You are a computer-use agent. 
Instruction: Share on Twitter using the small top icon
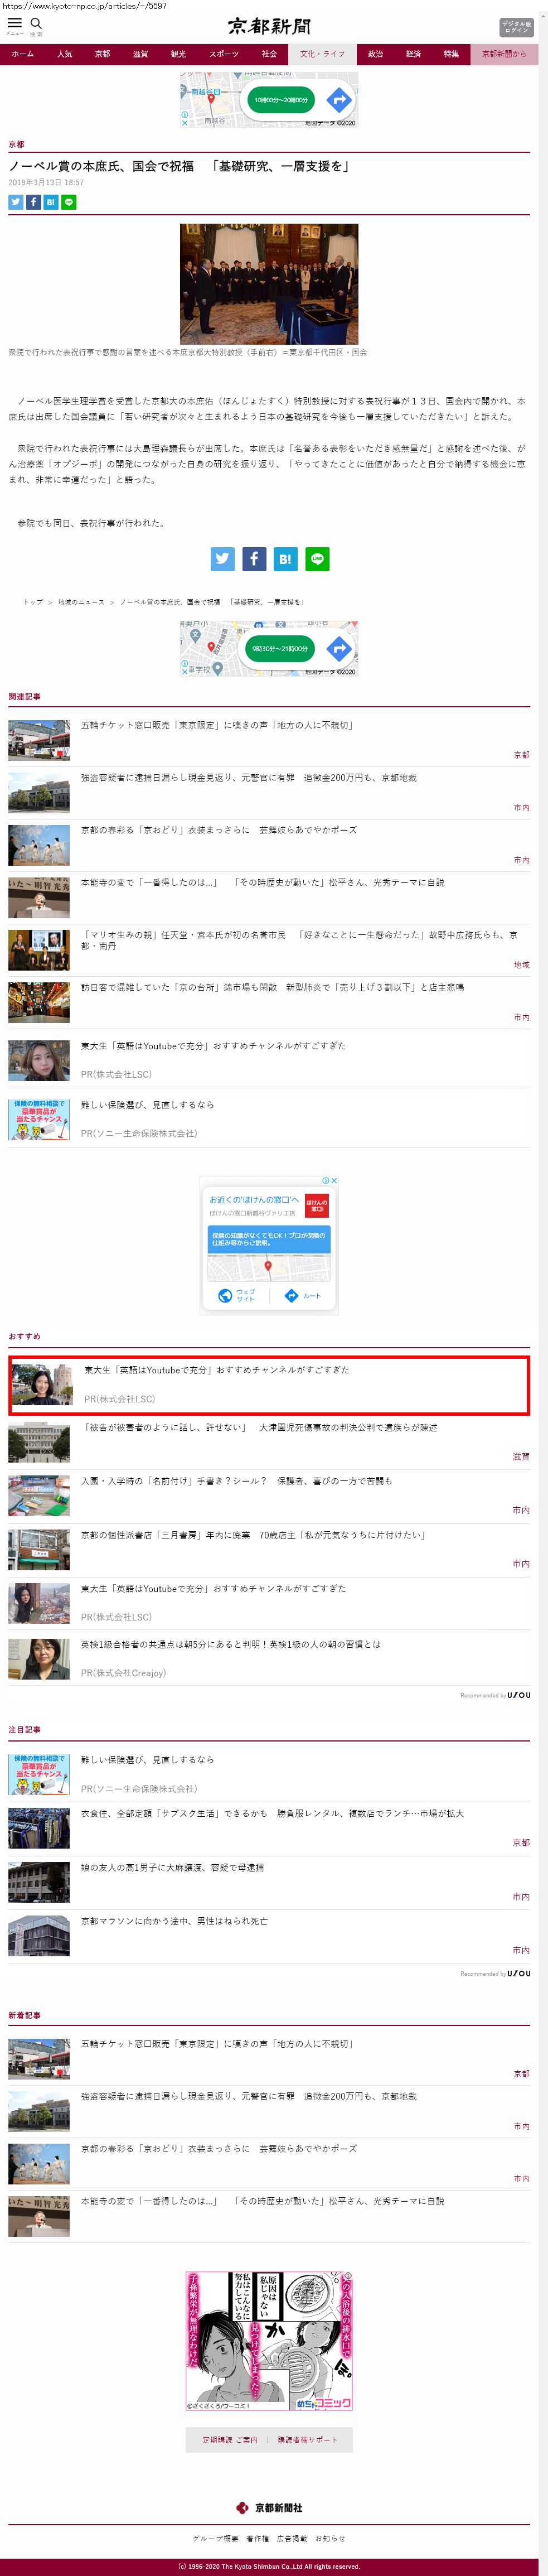(15, 202)
